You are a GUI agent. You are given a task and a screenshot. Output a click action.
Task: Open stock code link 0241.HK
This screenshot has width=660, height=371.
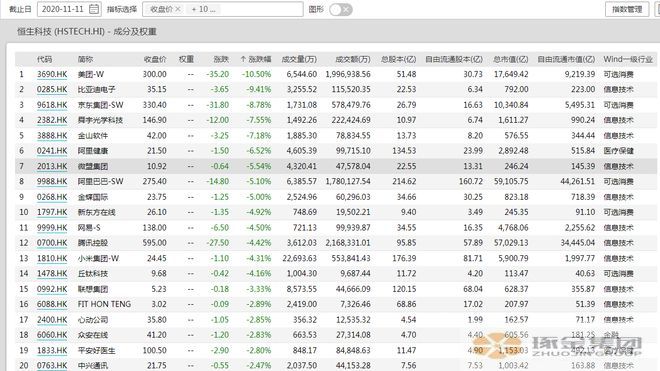(52, 151)
